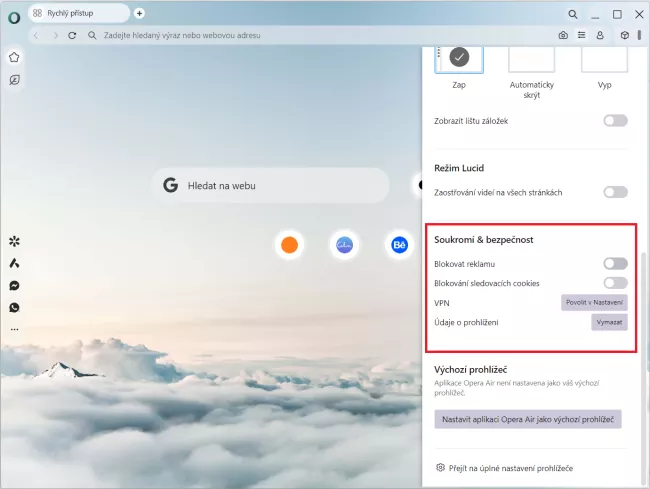Take a snapshot with the camera icon

coord(563,35)
